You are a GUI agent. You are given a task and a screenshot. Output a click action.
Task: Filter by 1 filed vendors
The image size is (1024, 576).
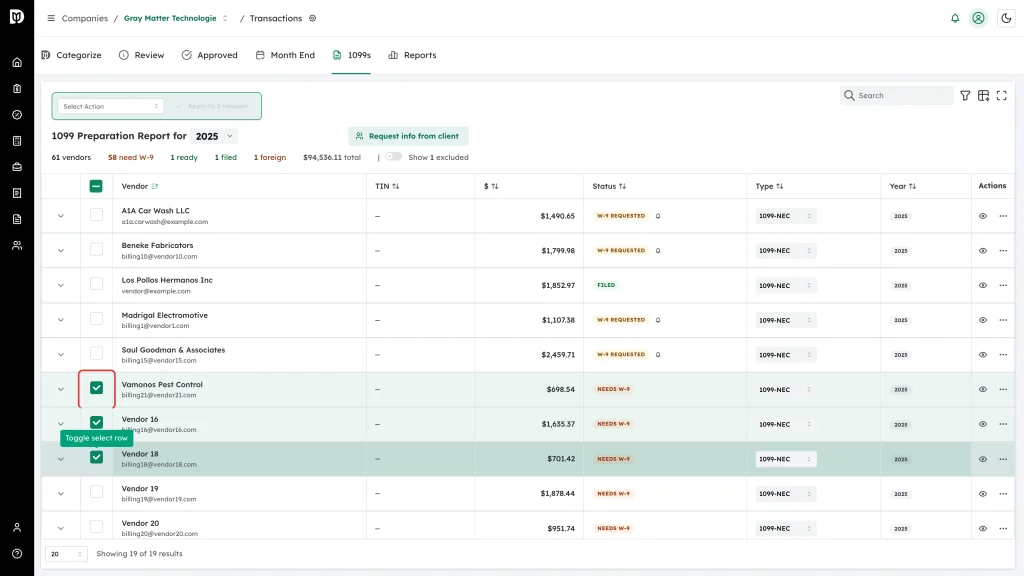click(226, 157)
